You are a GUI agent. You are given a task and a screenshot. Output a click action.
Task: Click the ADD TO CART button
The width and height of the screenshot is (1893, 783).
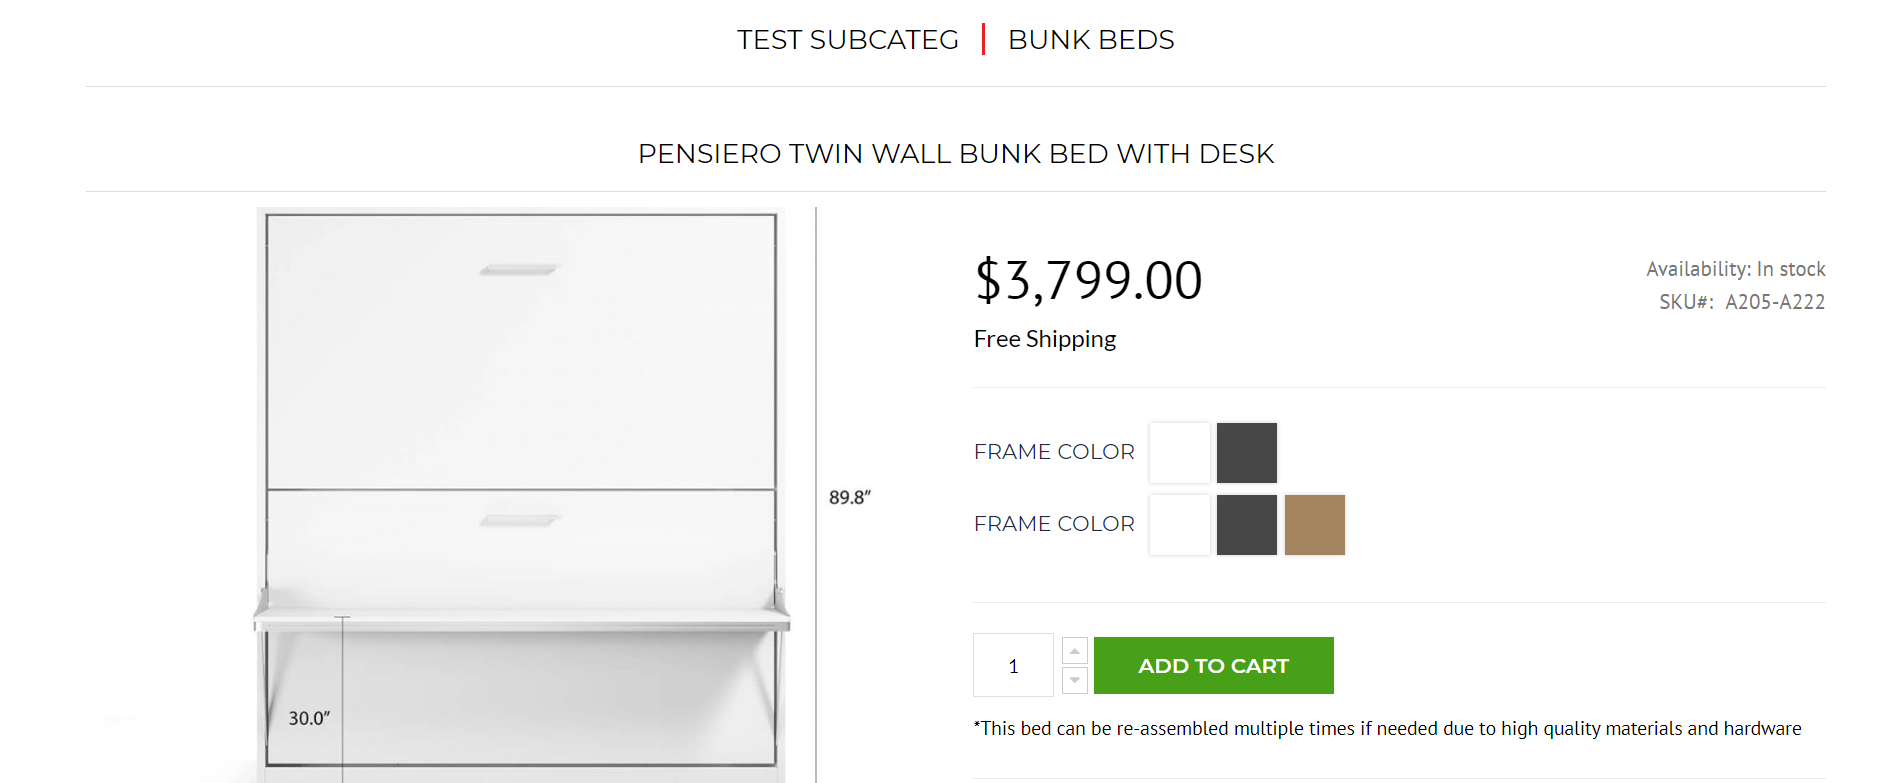pyautogui.click(x=1213, y=666)
